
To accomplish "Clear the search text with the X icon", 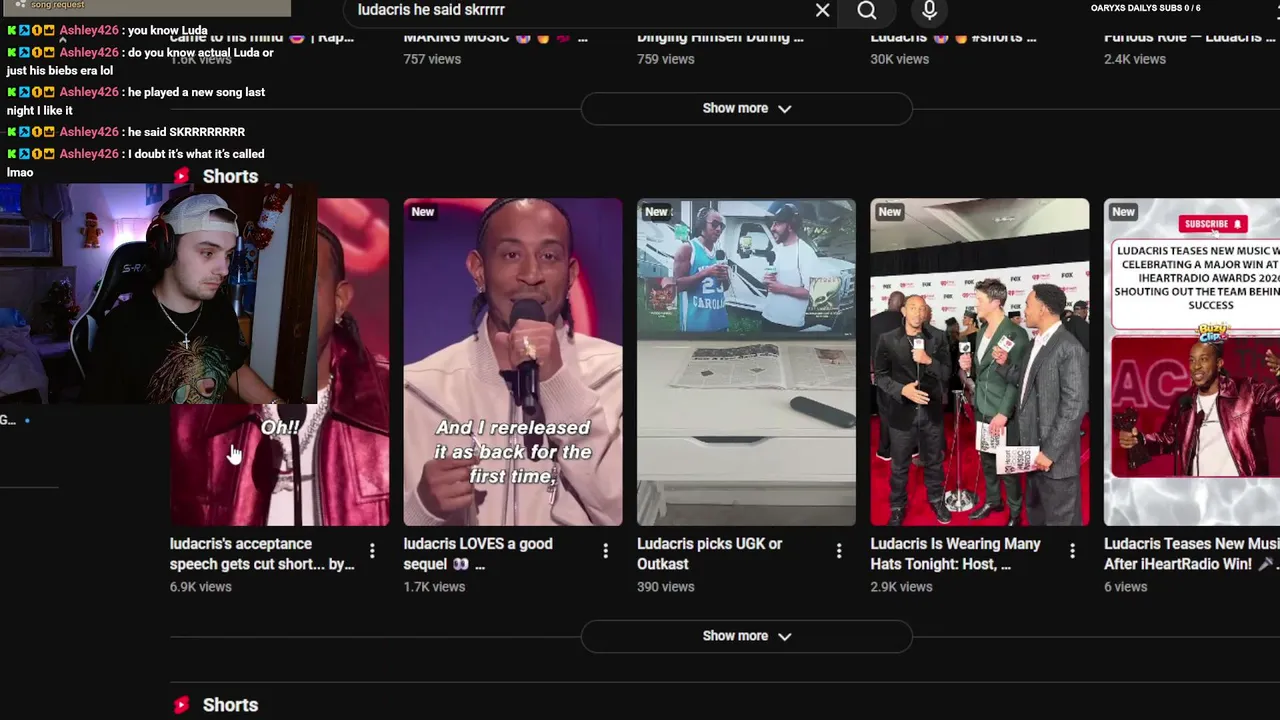I will click(822, 10).
